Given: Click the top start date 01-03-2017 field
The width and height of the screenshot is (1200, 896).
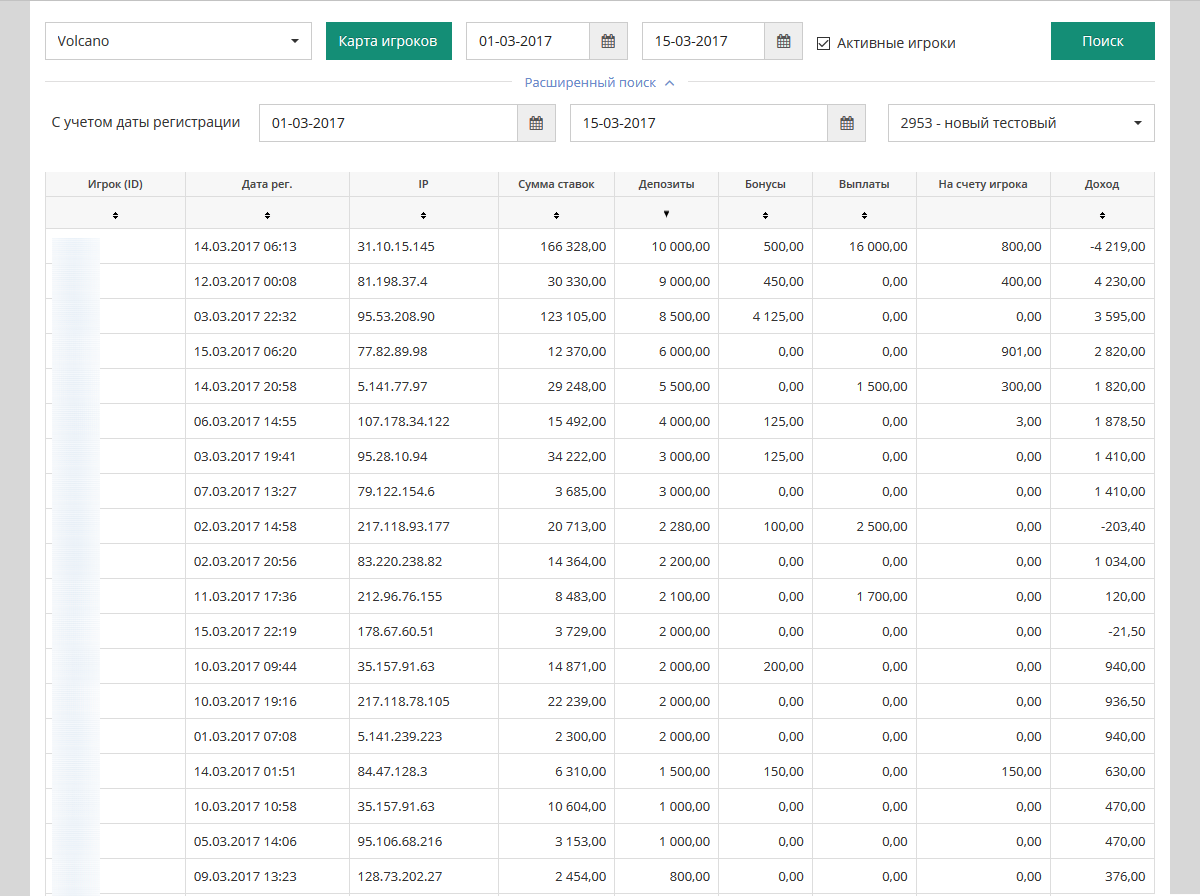Looking at the screenshot, I should pos(527,42).
